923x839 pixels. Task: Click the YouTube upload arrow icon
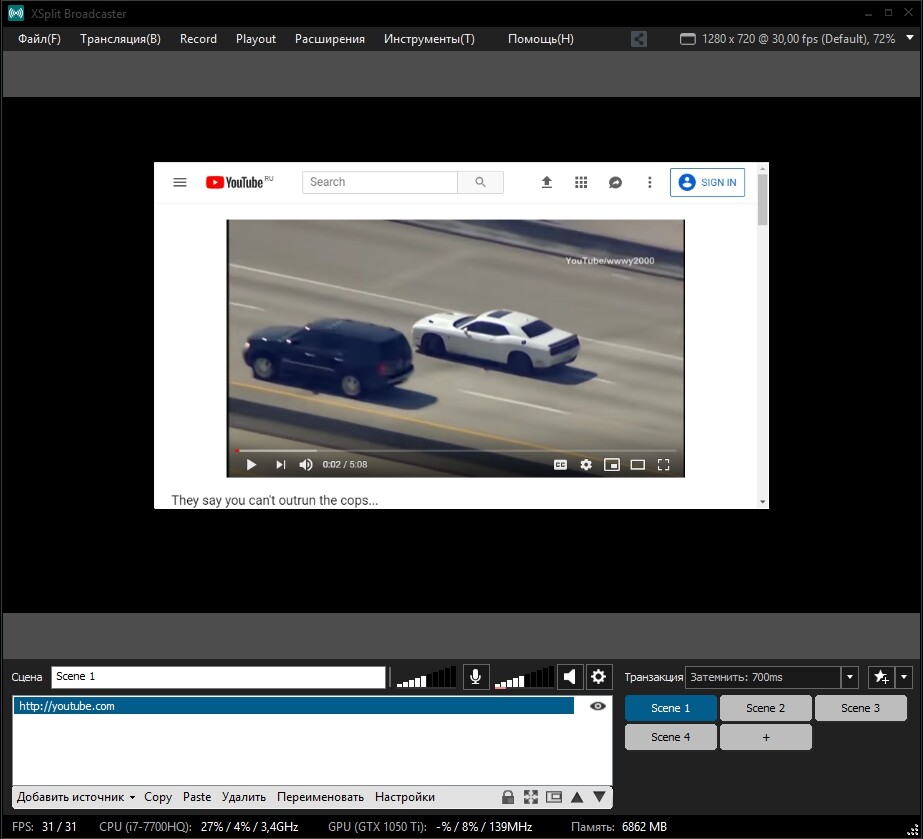click(547, 183)
